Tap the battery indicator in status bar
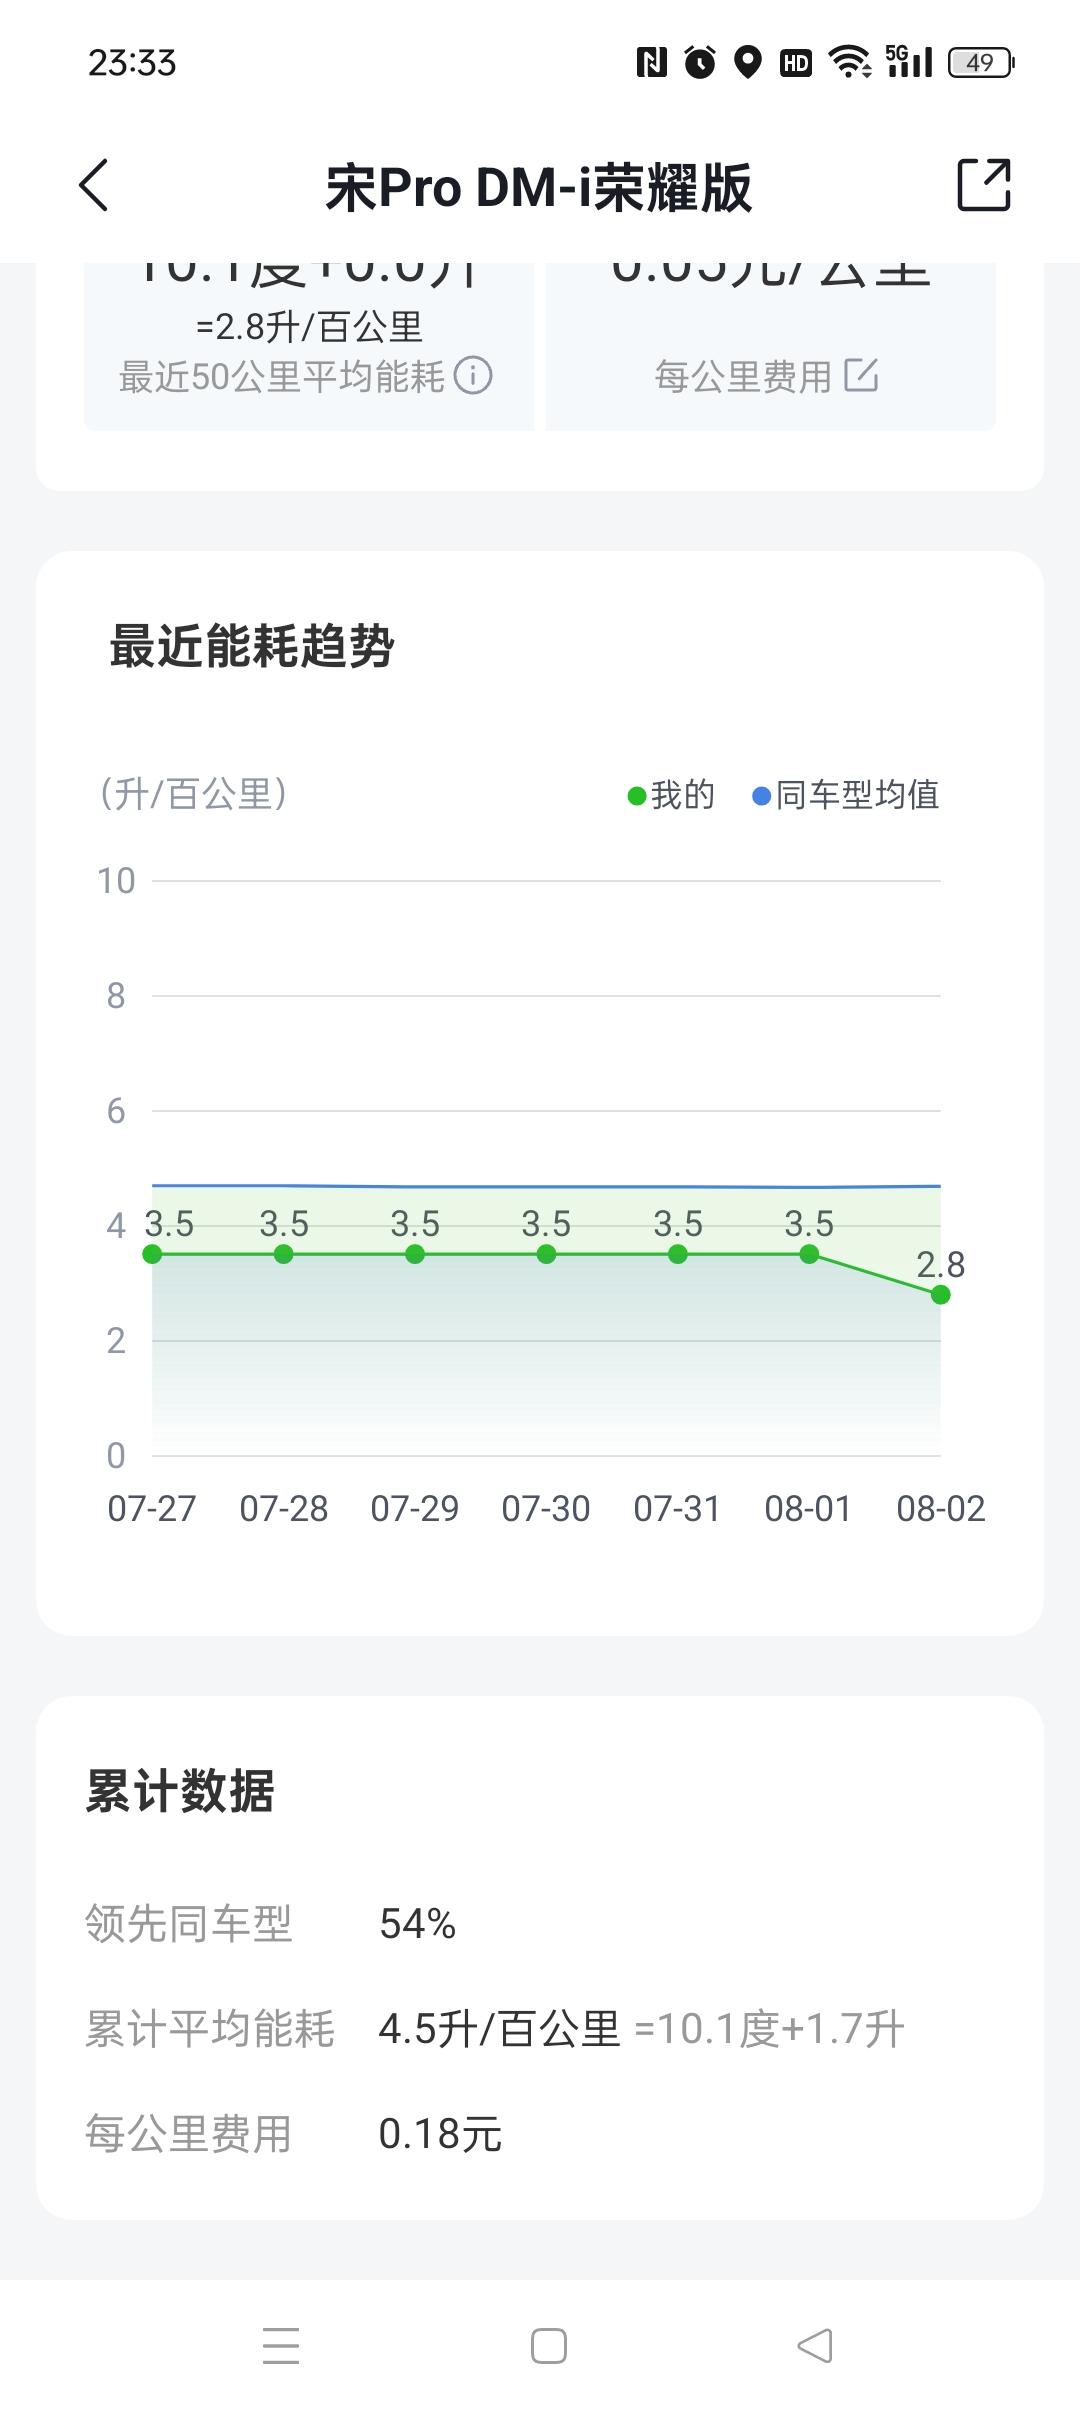The image size is (1080, 2412). [980, 63]
